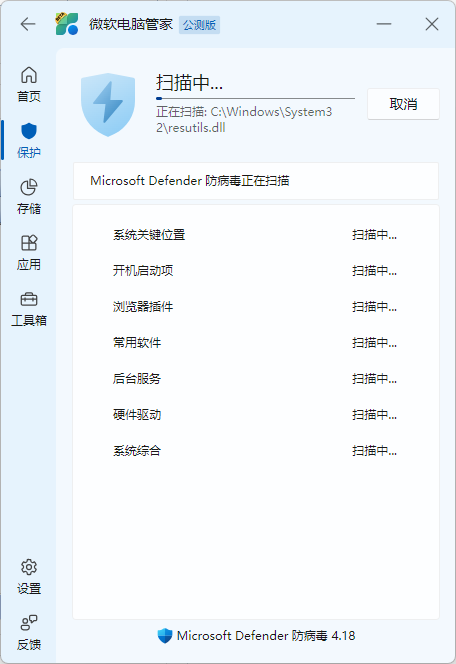Image resolution: width=456 pixels, height=664 pixels.
Task: Click scan status of 开机启动项
Action: point(374,271)
